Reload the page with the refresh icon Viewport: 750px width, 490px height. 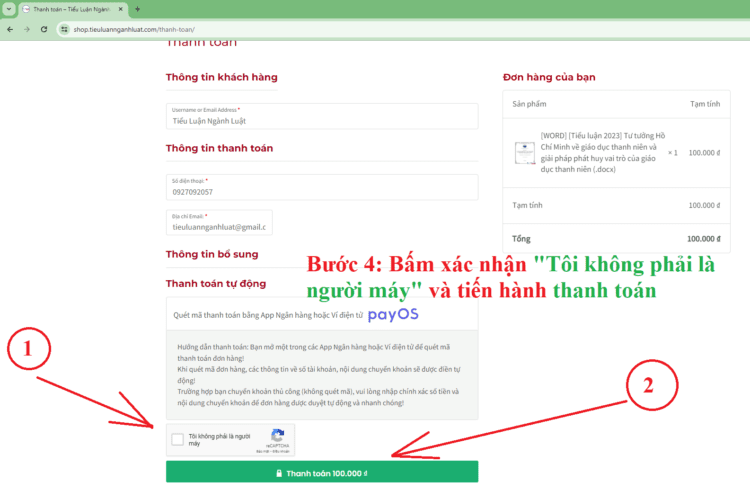click(x=44, y=29)
